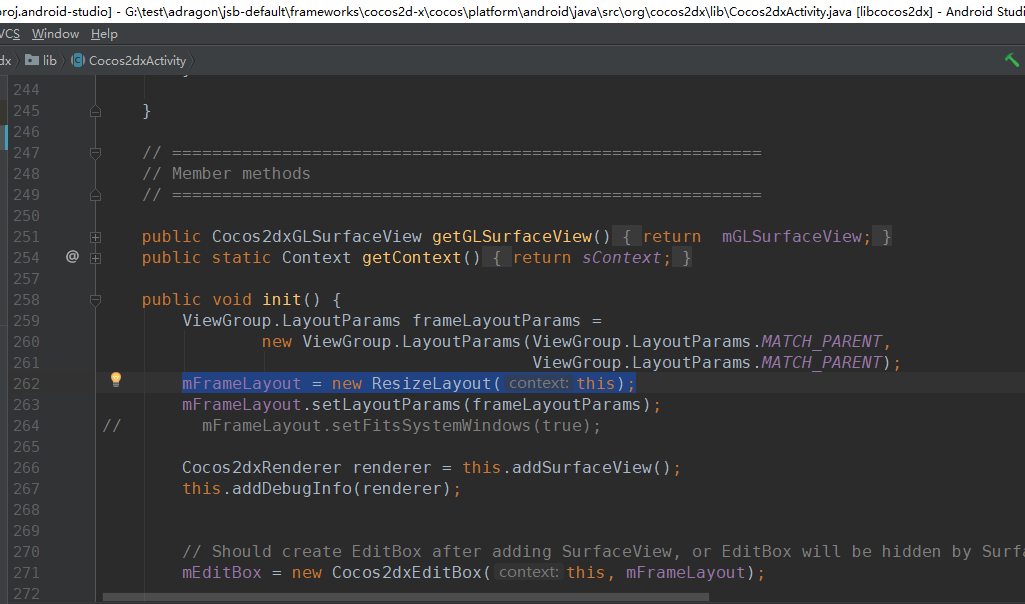
Task: Open the VCS menu
Action: click(9, 34)
